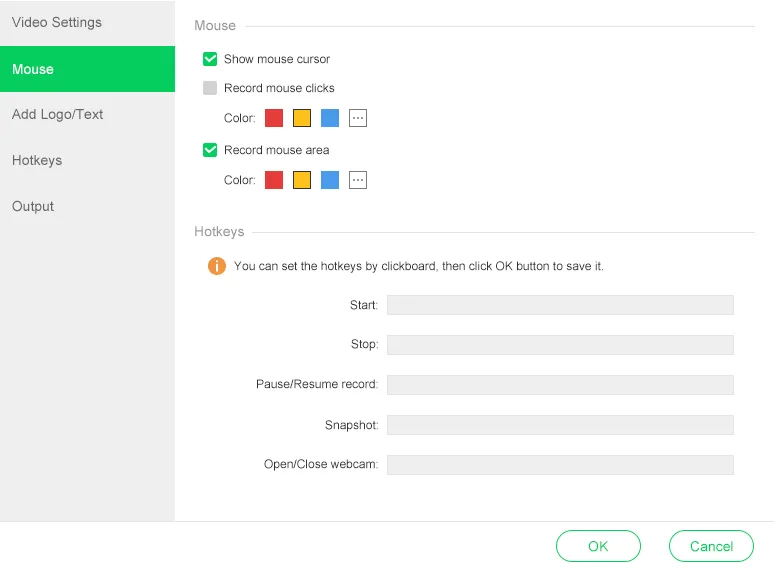774x572 pixels.
Task: Focus the Snapshot hotkey field
Action: 560,425
